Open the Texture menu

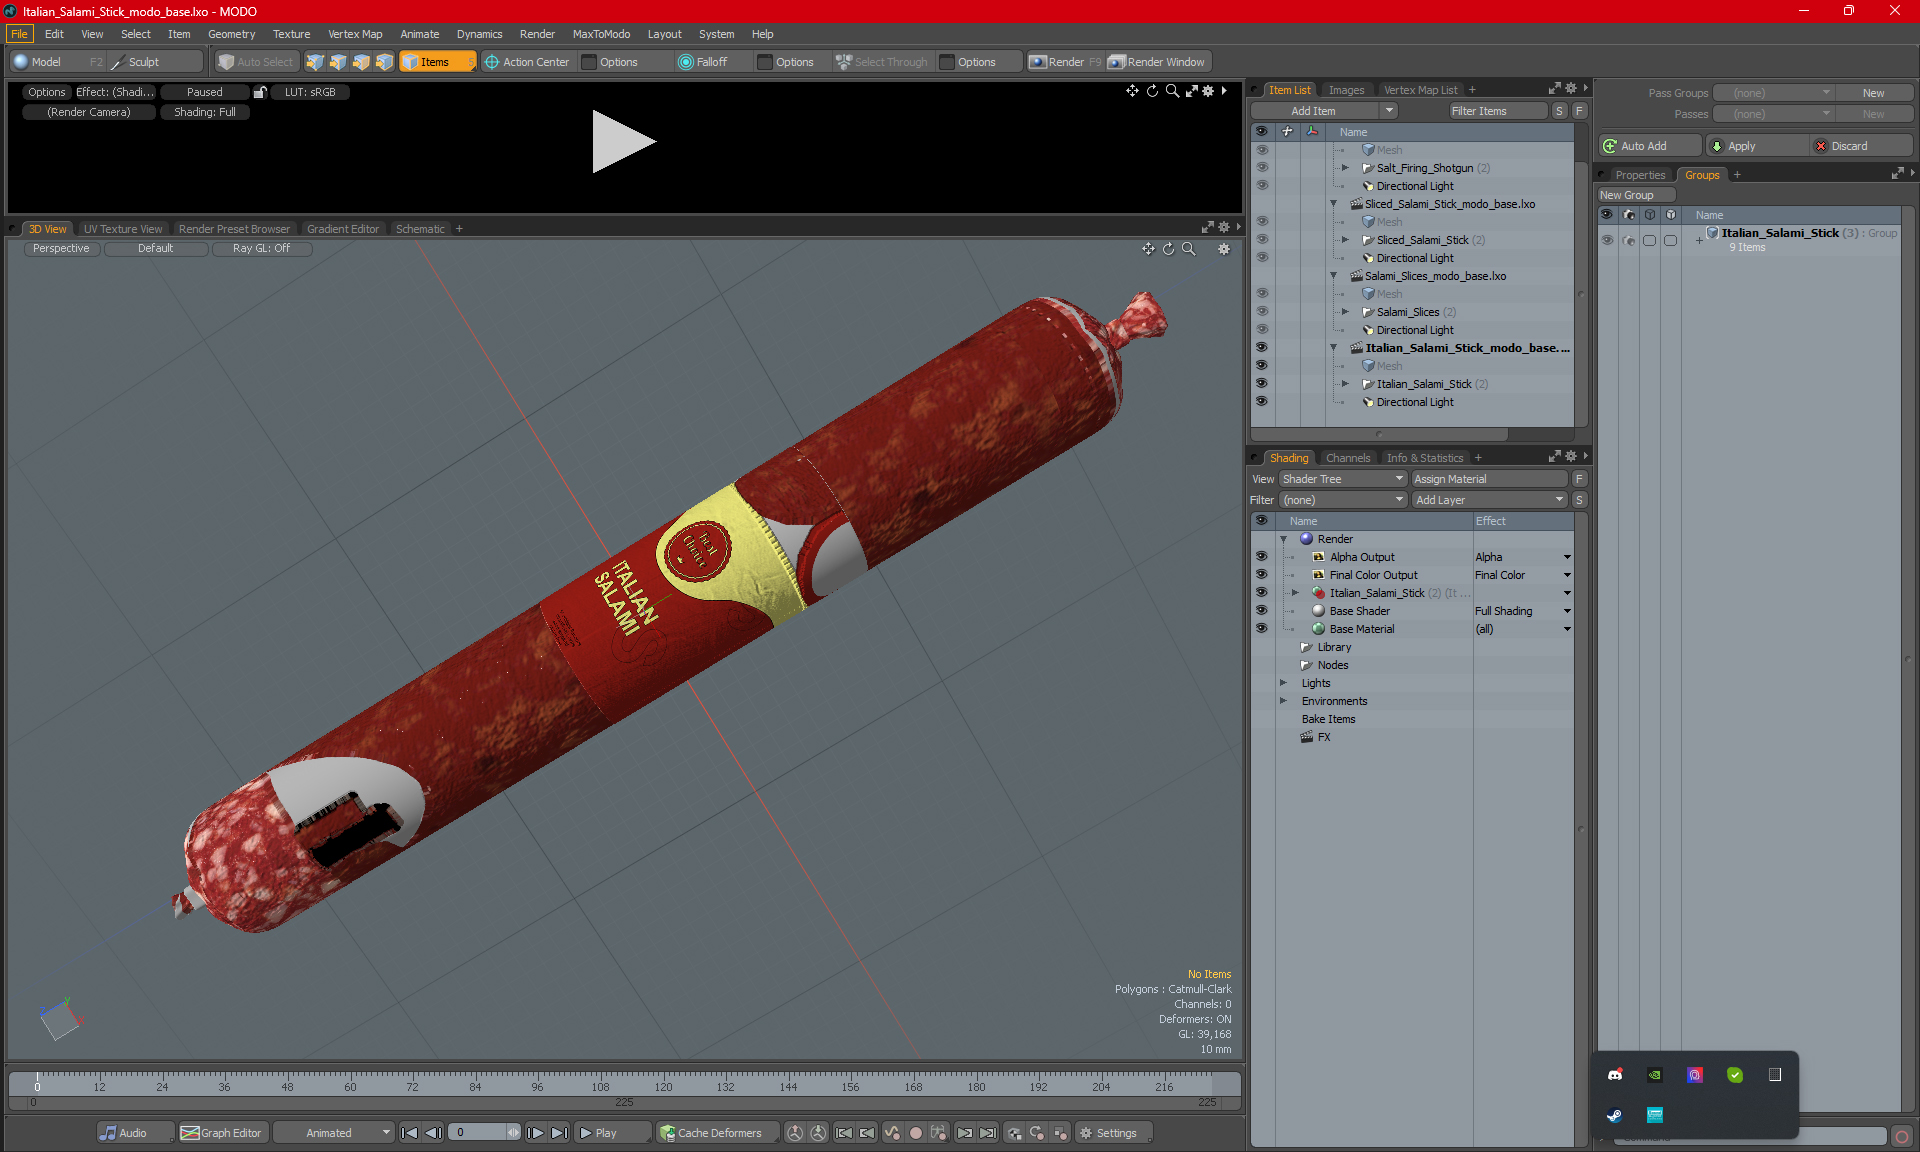click(291, 34)
